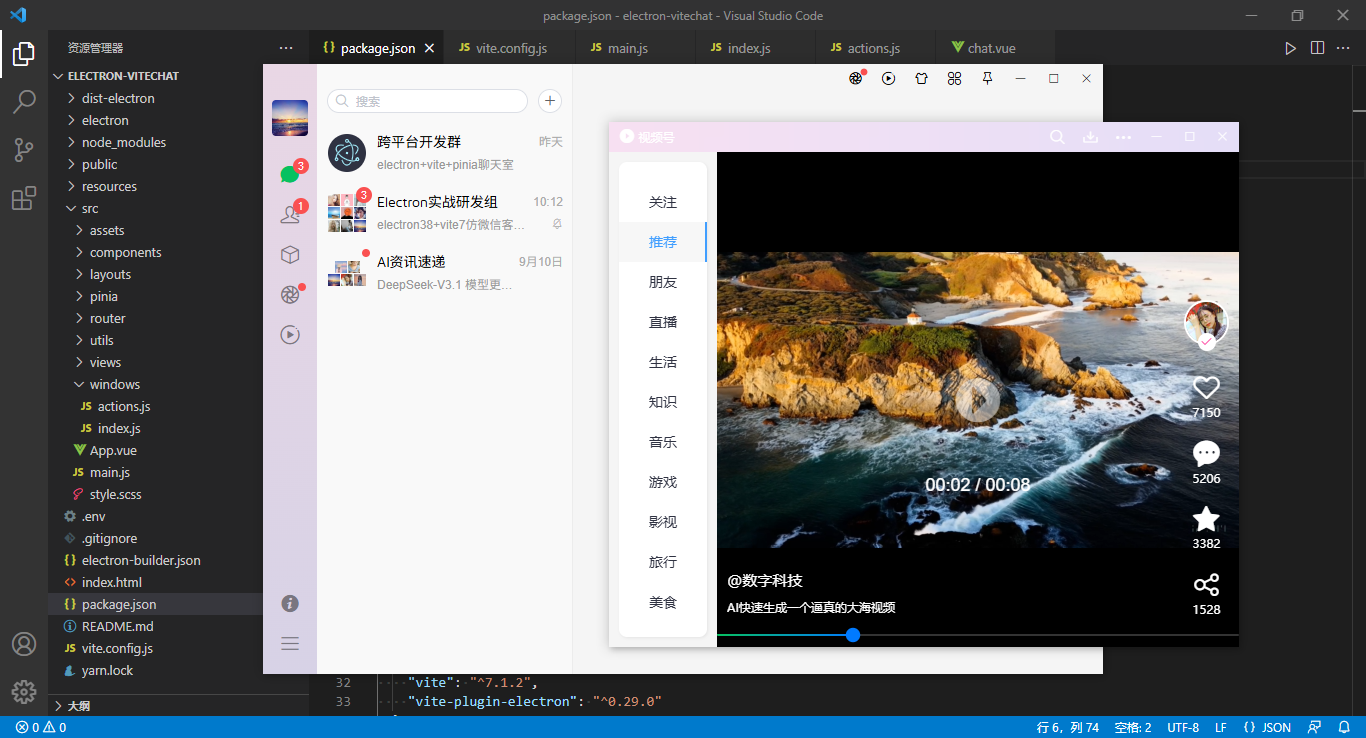Pin the chat window with the pin icon
1366x738 pixels.
click(987, 78)
